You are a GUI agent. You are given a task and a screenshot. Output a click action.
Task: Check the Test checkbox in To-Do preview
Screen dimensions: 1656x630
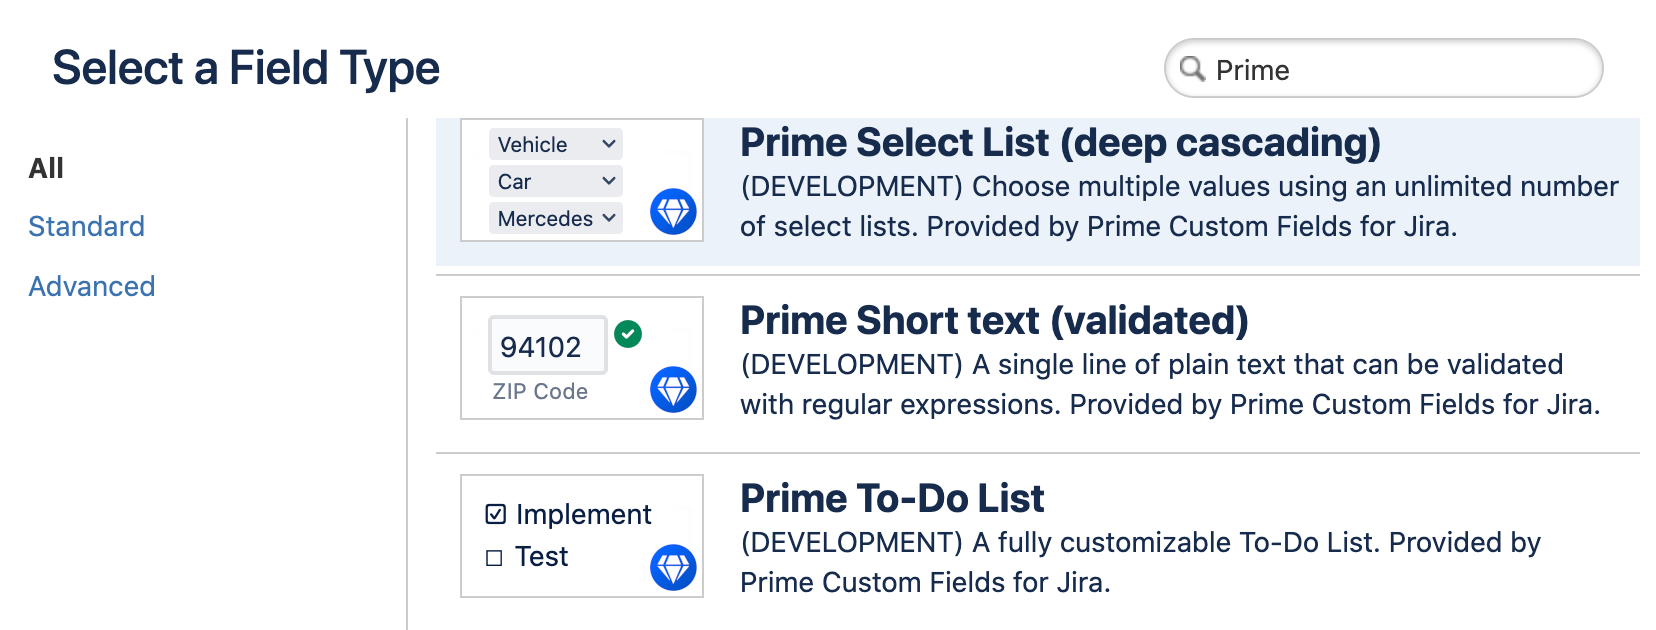click(494, 556)
